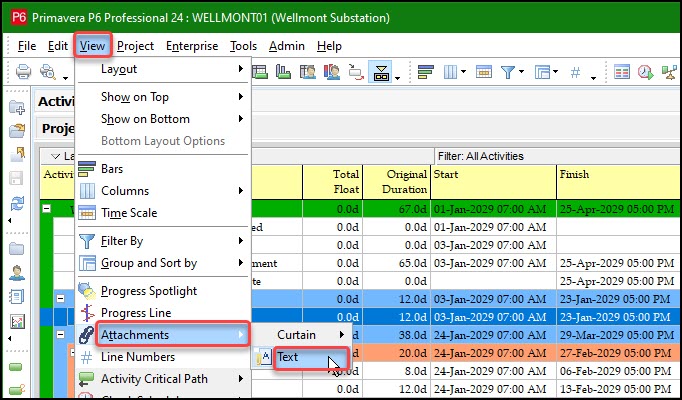Select Time Scale from View menu
The height and width of the screenshot is (400, 682).
coord(163,213)
